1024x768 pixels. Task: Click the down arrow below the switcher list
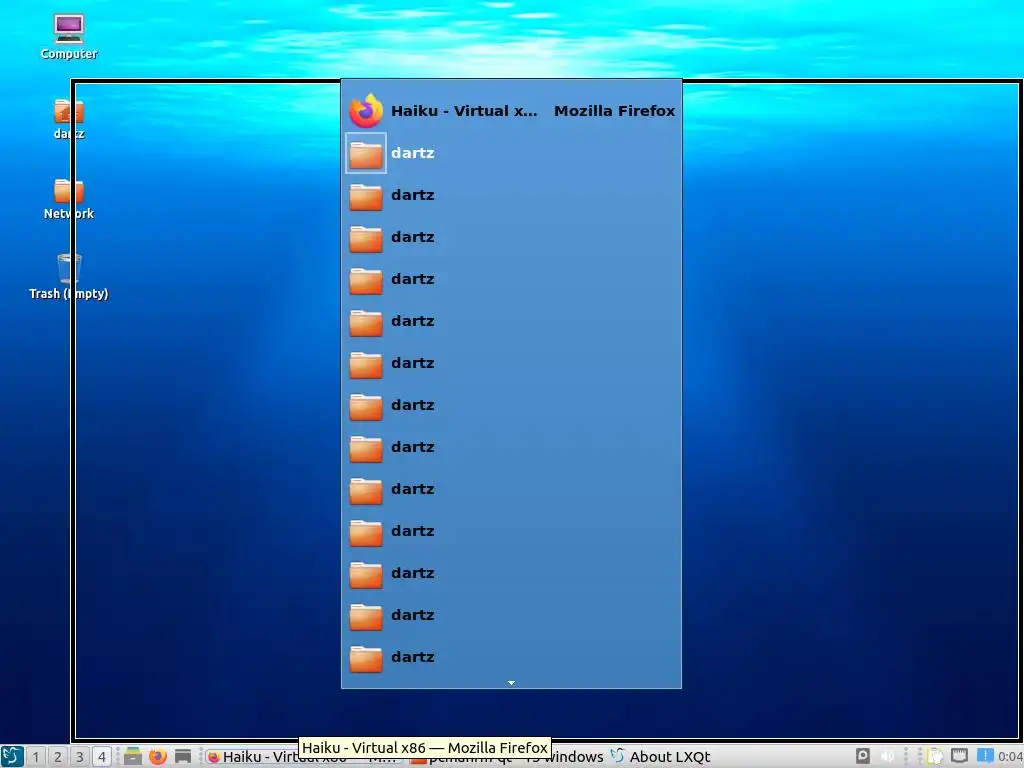(511, 682)
